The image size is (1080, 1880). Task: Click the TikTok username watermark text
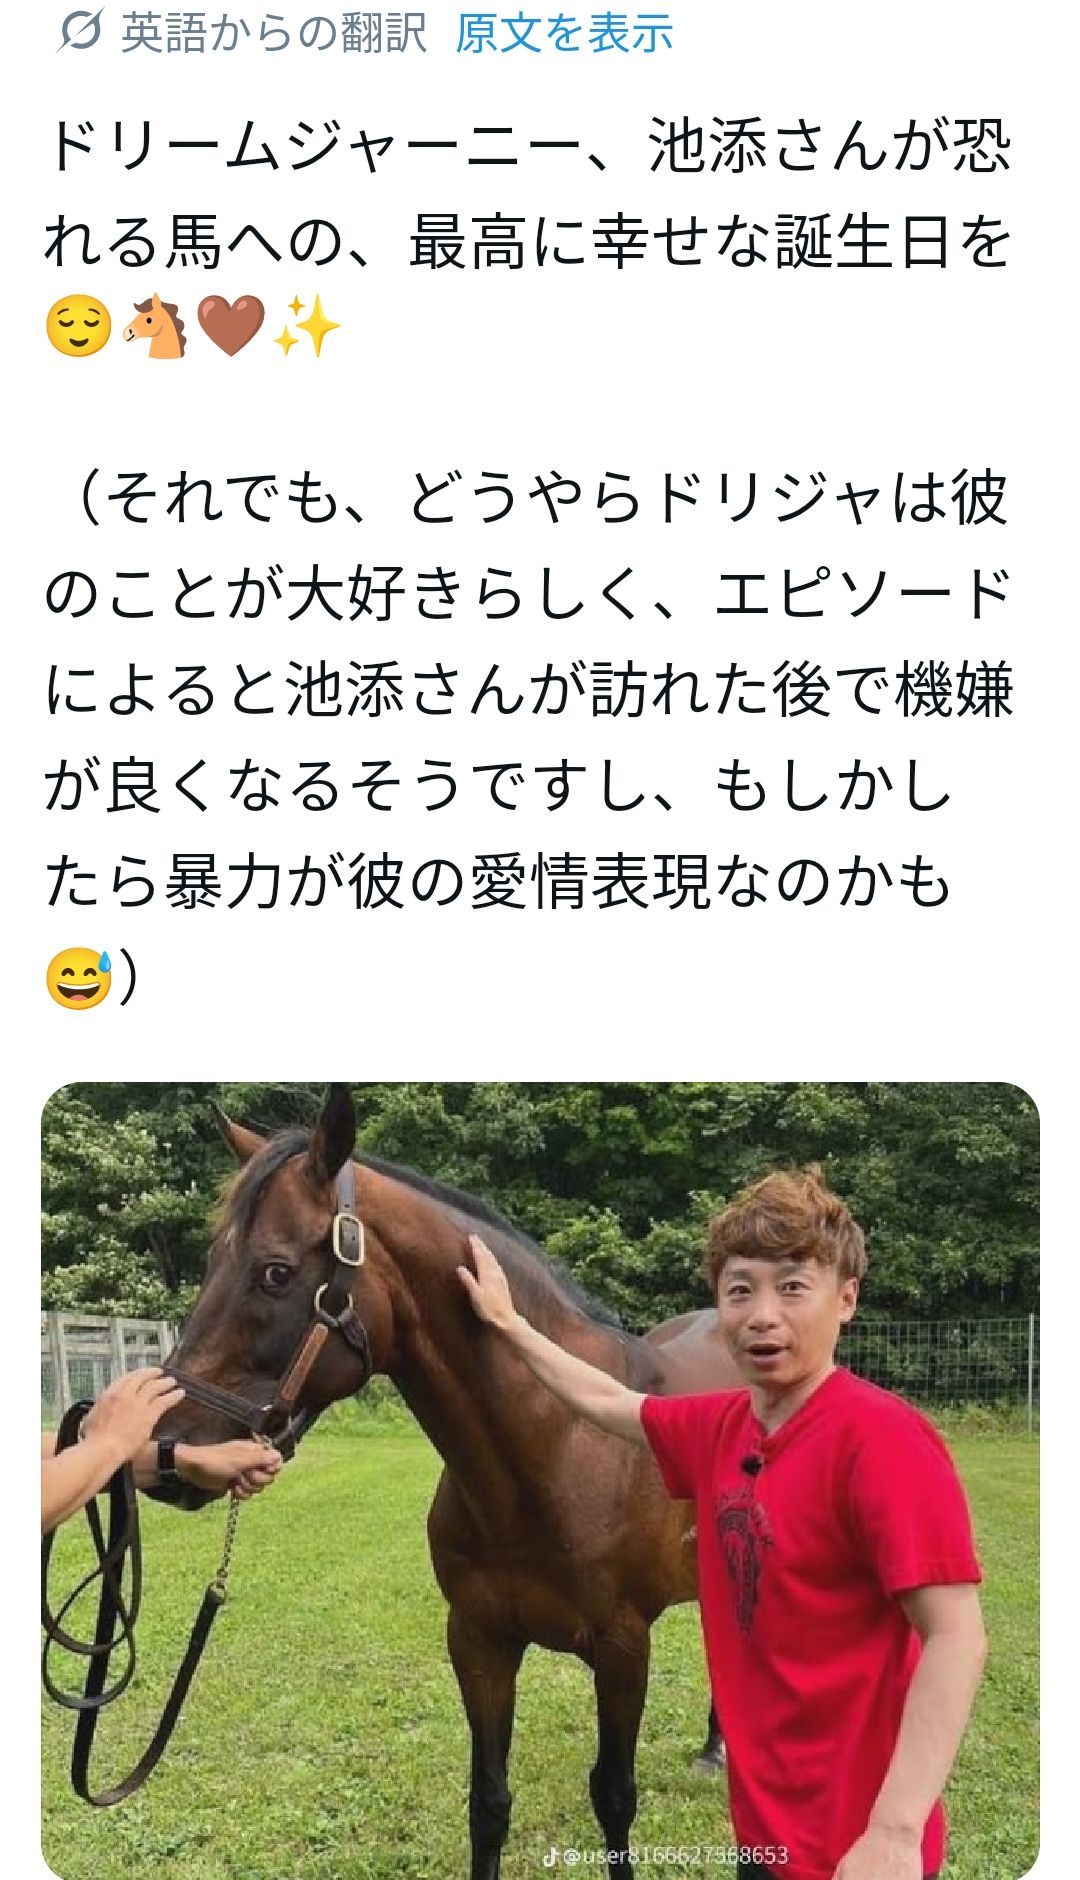click(676, 1856)
